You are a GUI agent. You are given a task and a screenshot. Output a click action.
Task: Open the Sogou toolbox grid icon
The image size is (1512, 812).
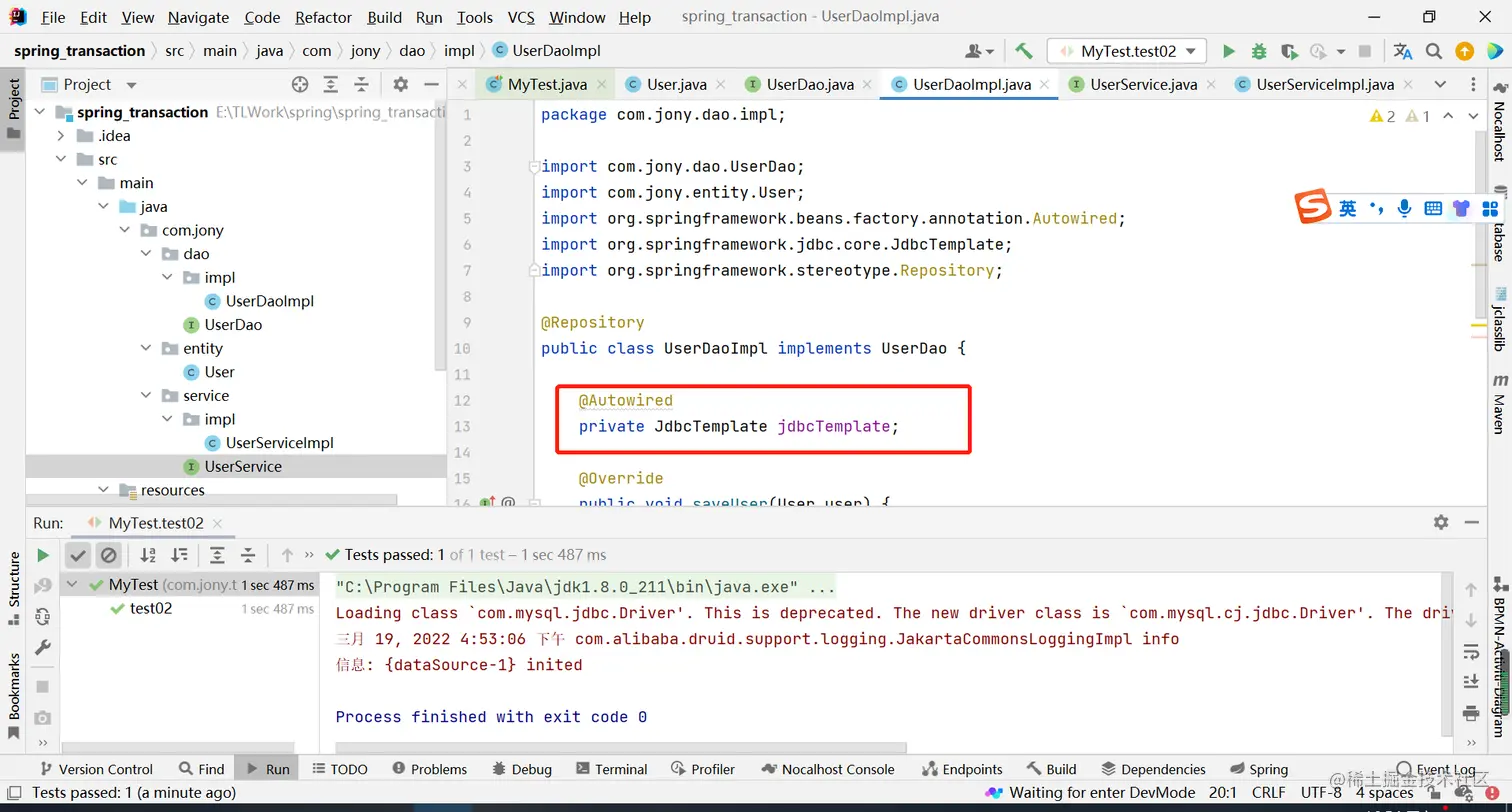point(1490,208)
